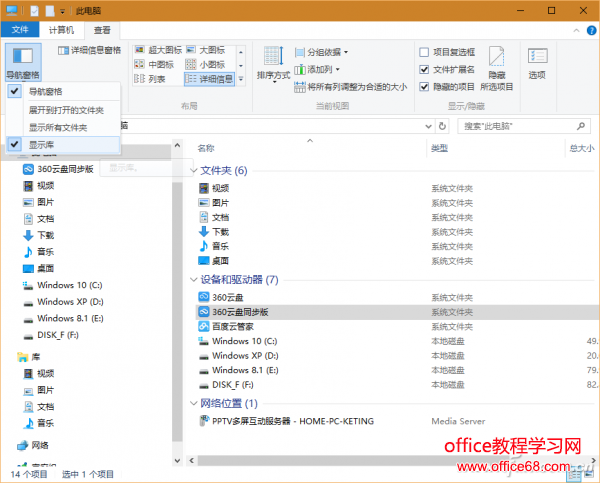Open 下载 in the navigation pane
Viewport: 600px width, 483px height.
click(x=39, y=235)
